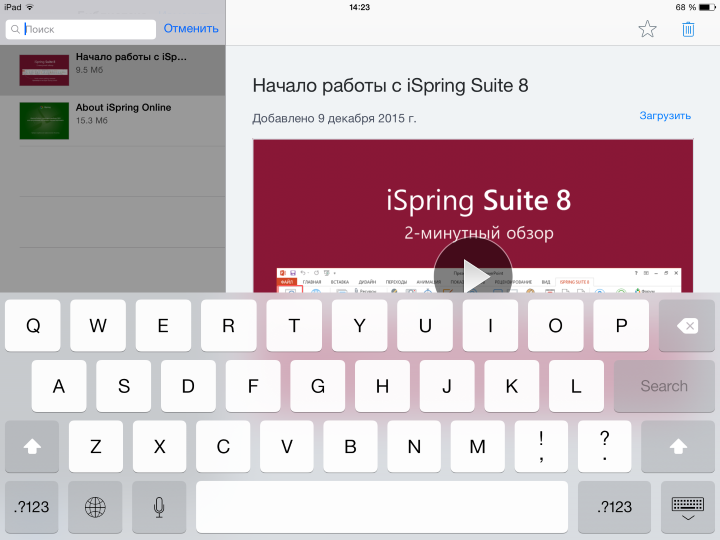720x540 pixels.
Task: Tap the L key
Action: pos(576,386)
